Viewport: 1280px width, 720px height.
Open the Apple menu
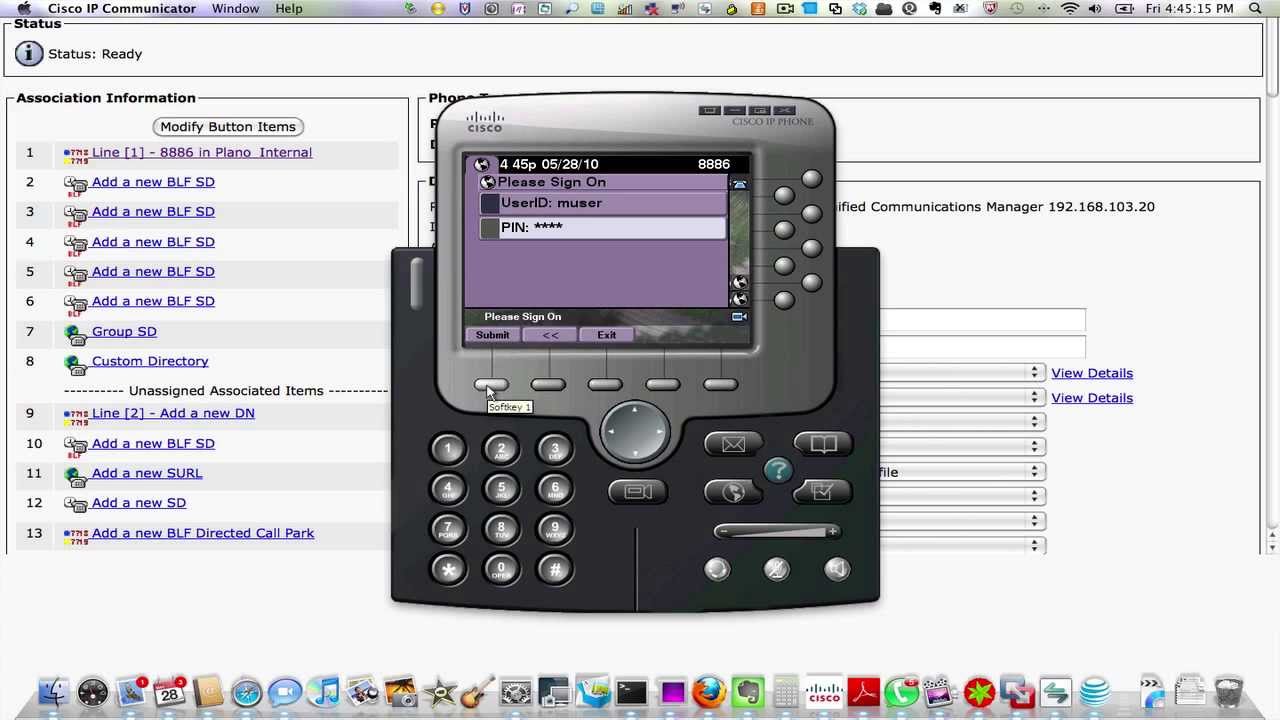(24, 9)
